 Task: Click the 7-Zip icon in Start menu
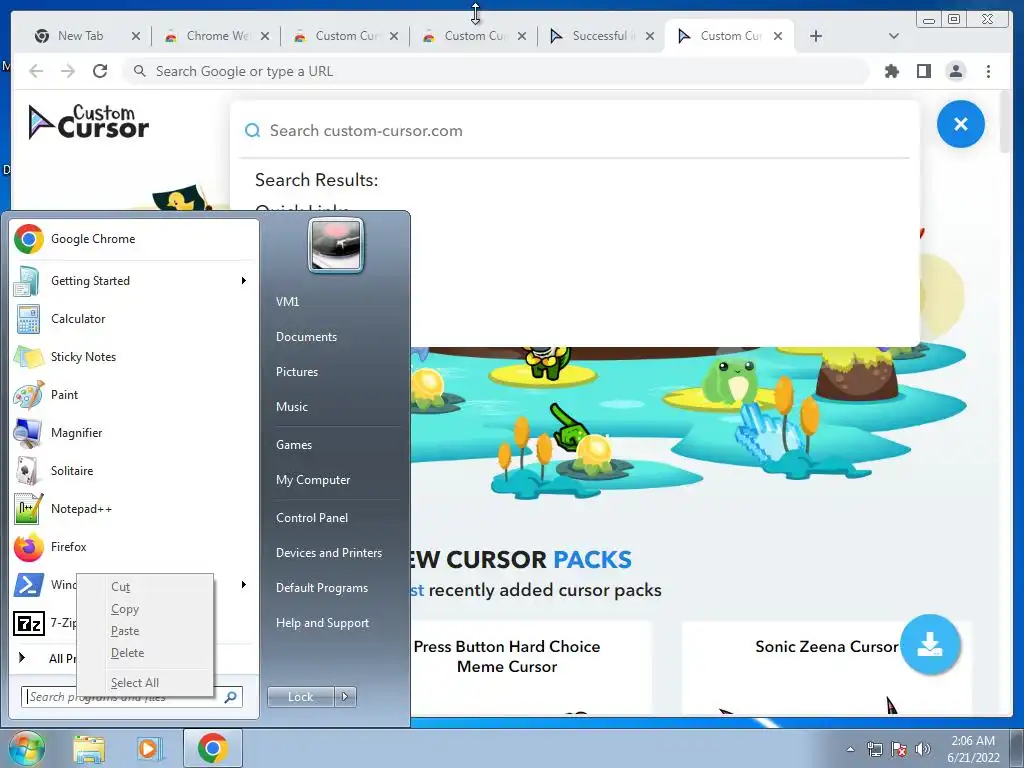click(x=29, y=623)
